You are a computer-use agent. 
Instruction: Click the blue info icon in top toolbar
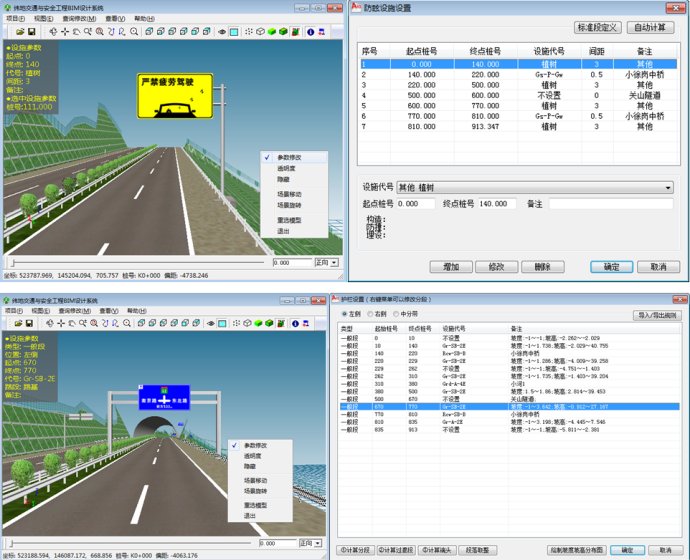[310, 31]
